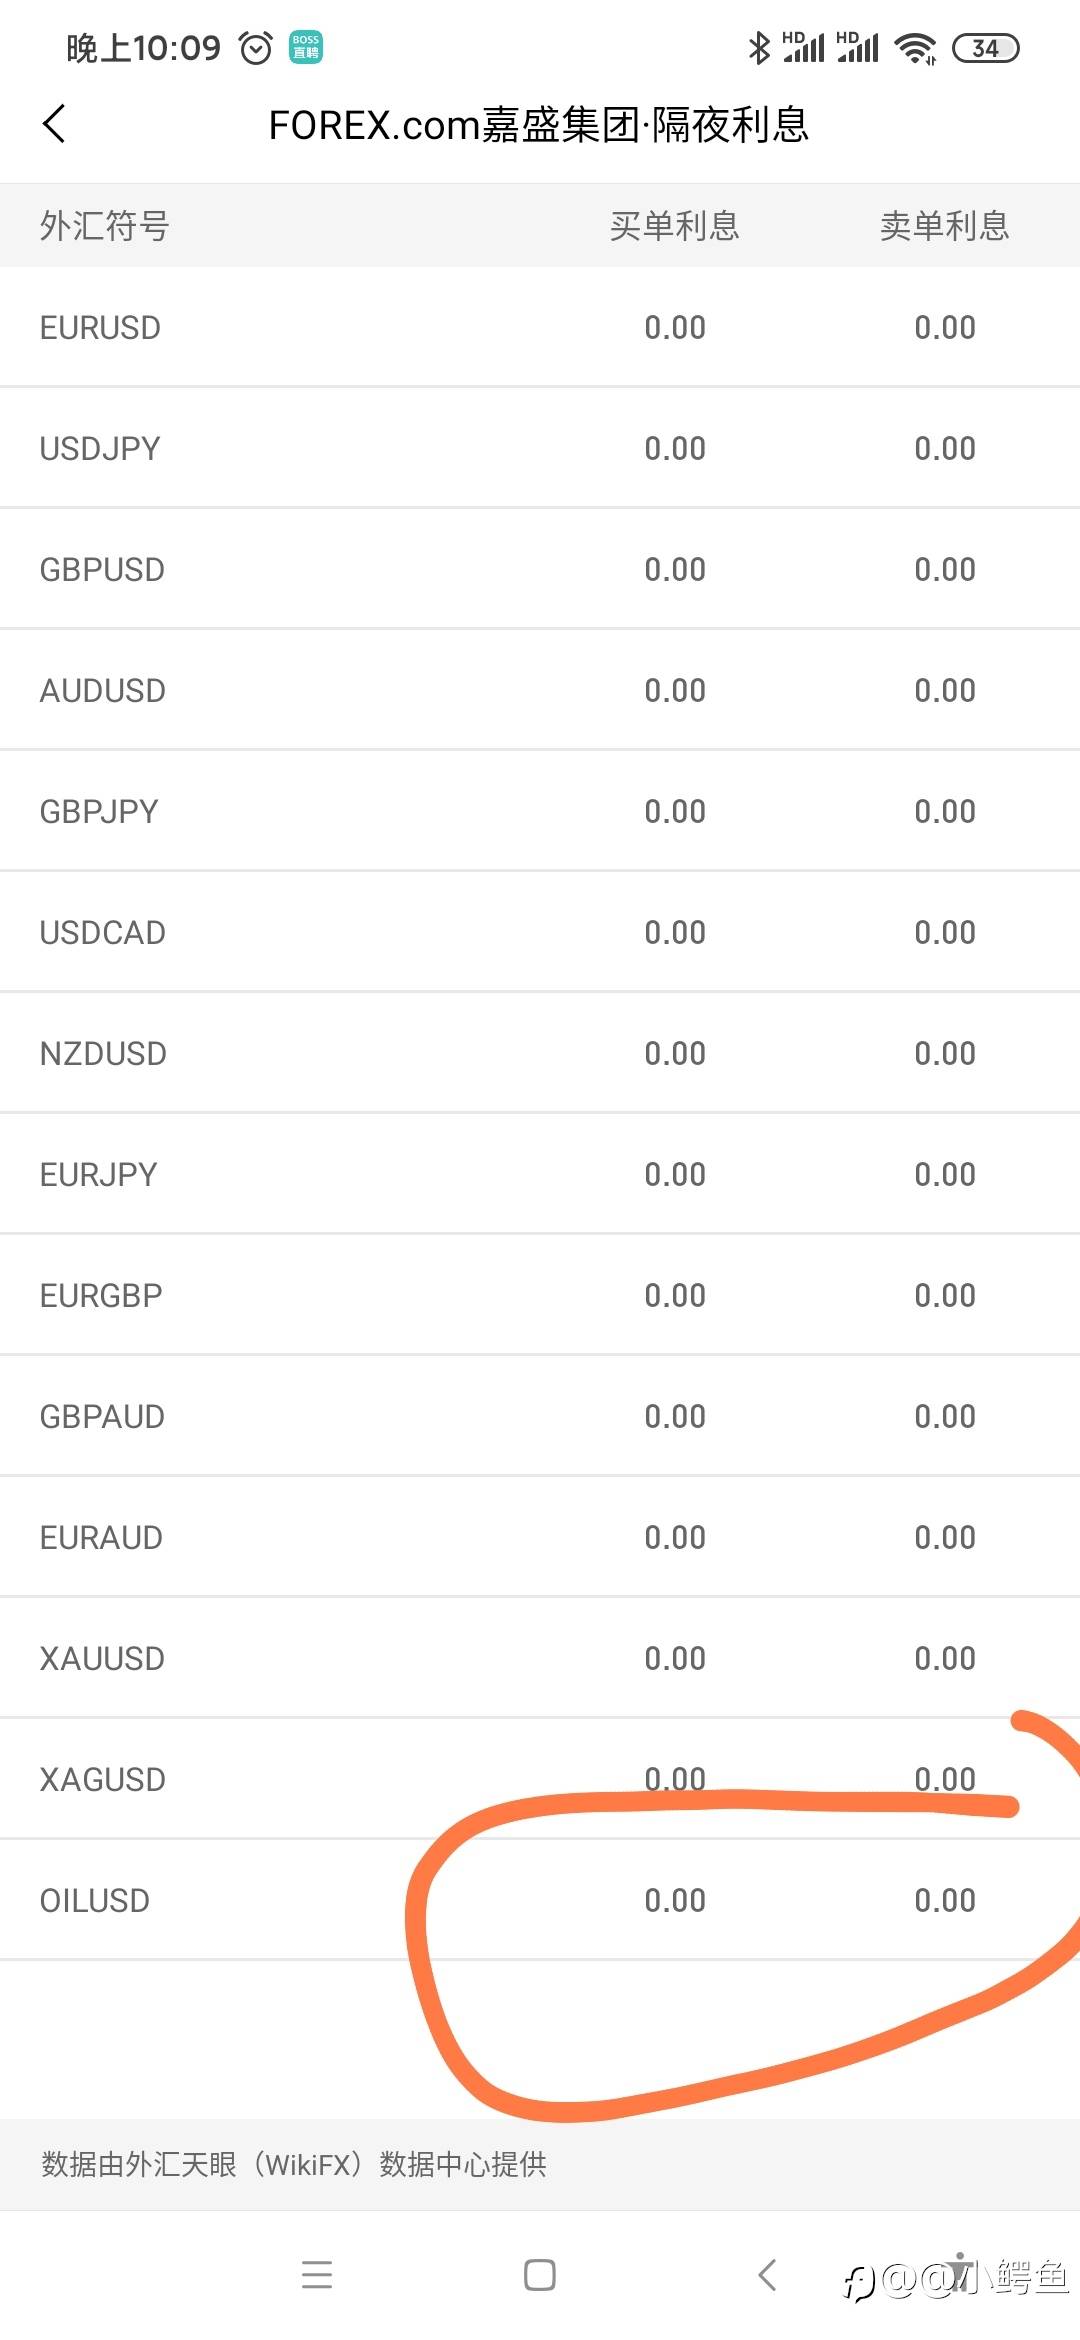This screenshot has width=1080, height=2340.
Task: Tap the alarm clock status icon
Action: 256,48
